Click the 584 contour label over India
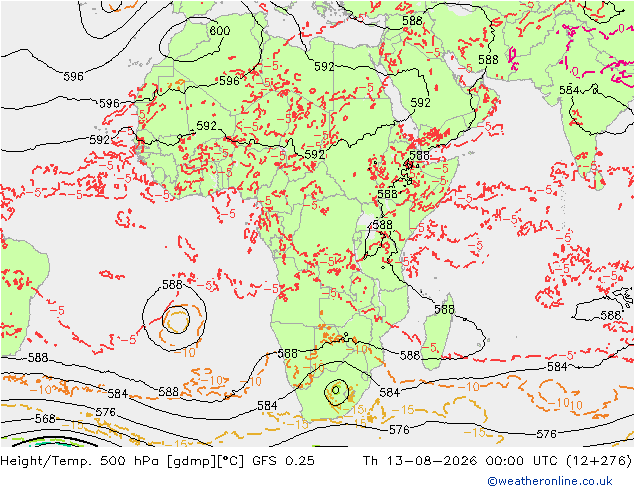This screenshot has width=634, height=490. pyautogui.click(x=569, y=90)
